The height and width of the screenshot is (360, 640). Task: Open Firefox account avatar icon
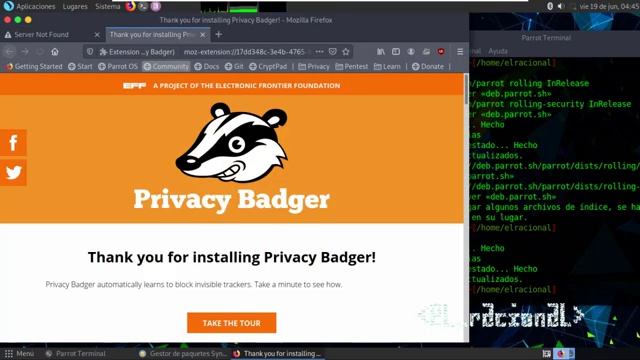(411, 52)
